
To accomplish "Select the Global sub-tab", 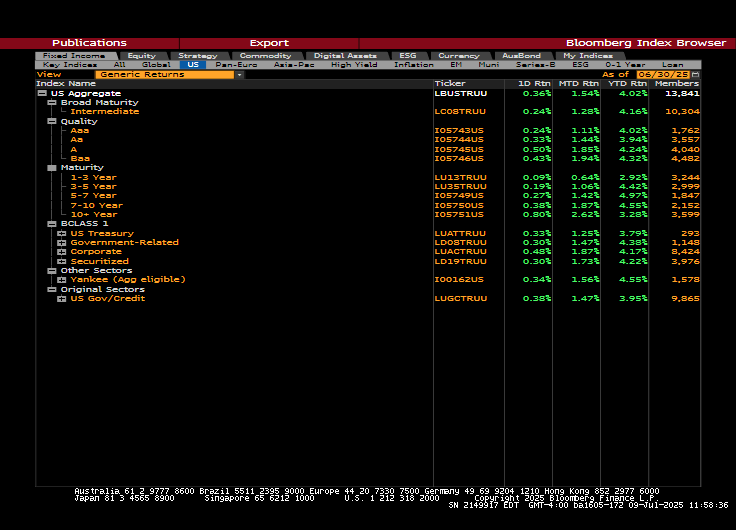I will (156, 65).
